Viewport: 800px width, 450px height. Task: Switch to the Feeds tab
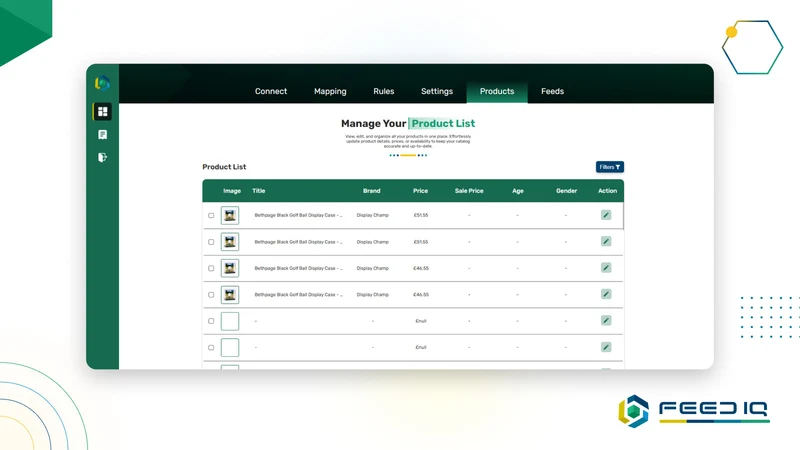tap(553, 91)
